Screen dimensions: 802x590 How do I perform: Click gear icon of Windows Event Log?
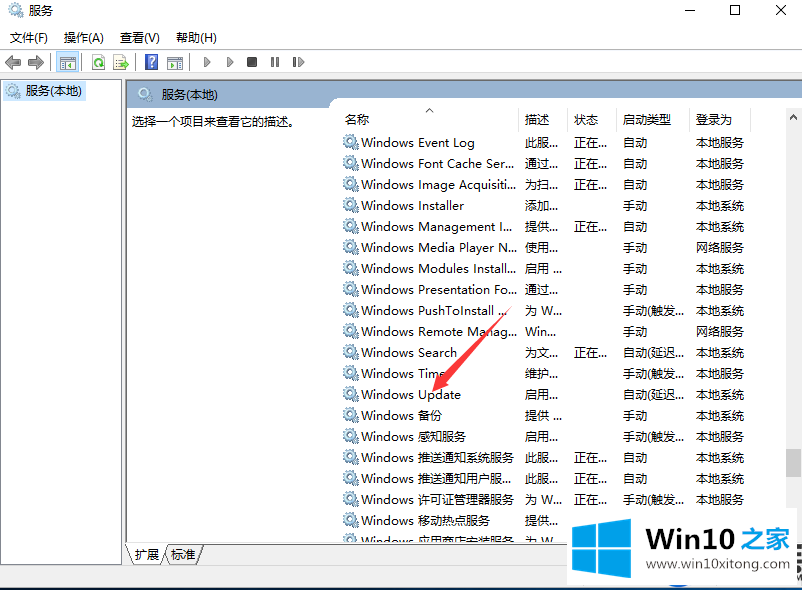pyautogui.click(x=350, y=142)
